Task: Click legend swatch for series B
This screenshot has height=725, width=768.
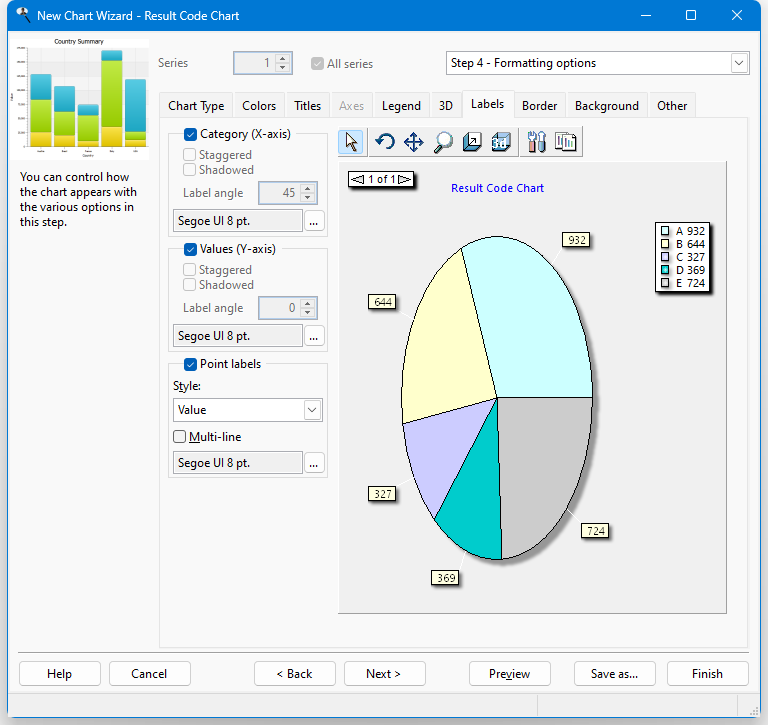Action: pos(665,244)
